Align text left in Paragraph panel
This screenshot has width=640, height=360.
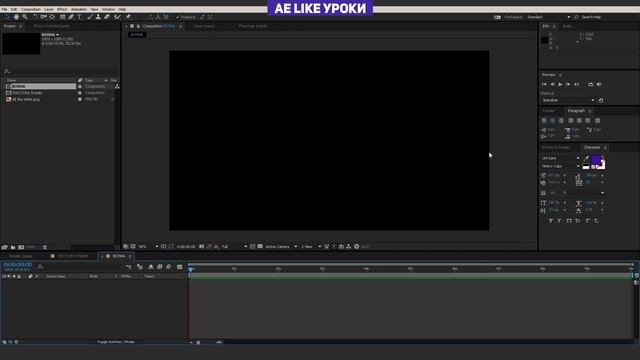click(x=544, y=121)
